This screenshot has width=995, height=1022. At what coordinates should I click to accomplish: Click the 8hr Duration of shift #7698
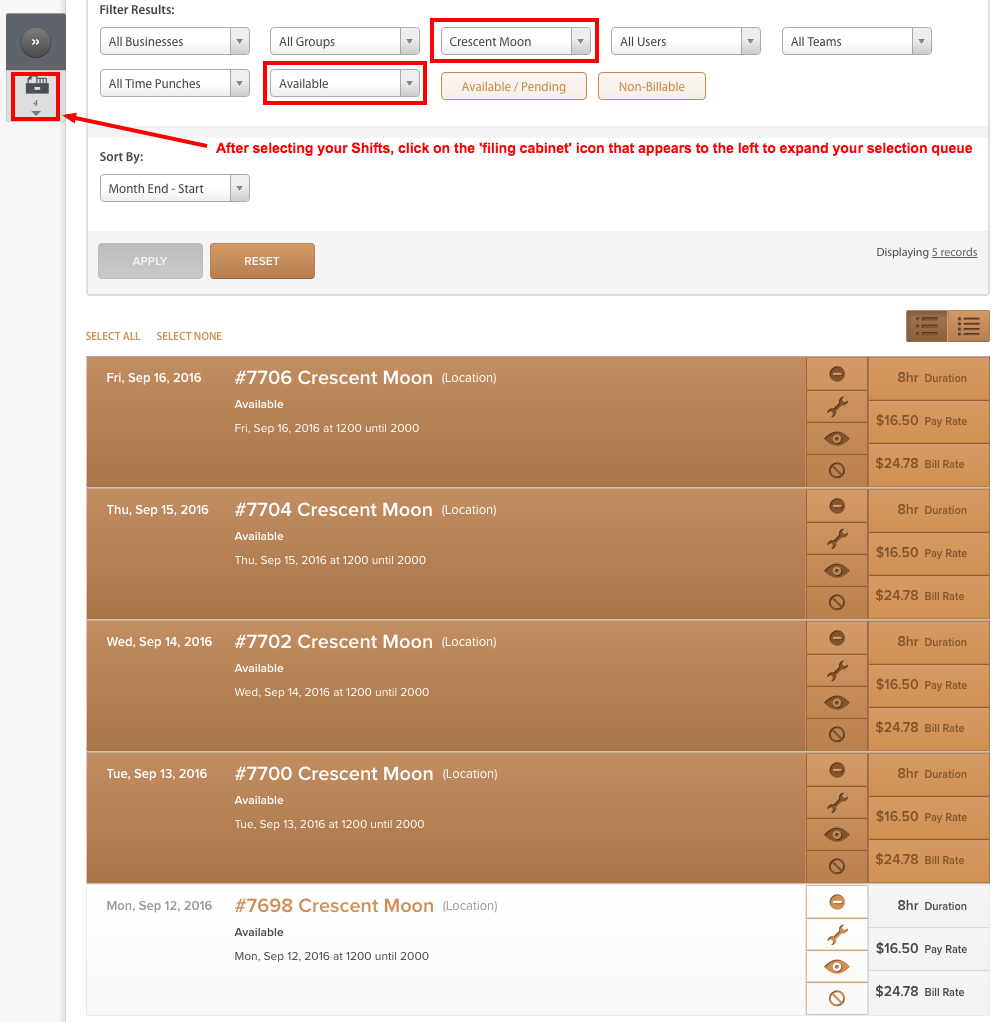pos(929,906)
